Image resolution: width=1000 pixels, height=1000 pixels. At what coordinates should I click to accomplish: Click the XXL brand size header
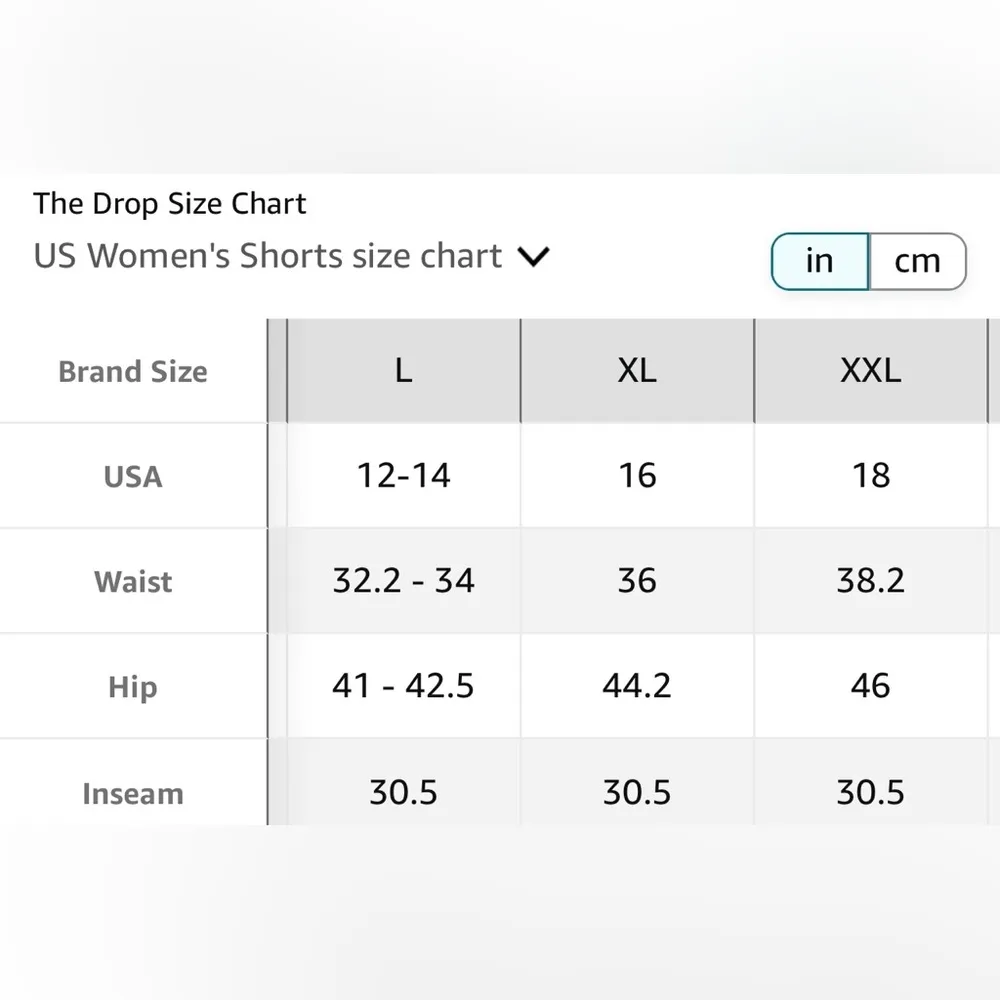tap(871, 371)
